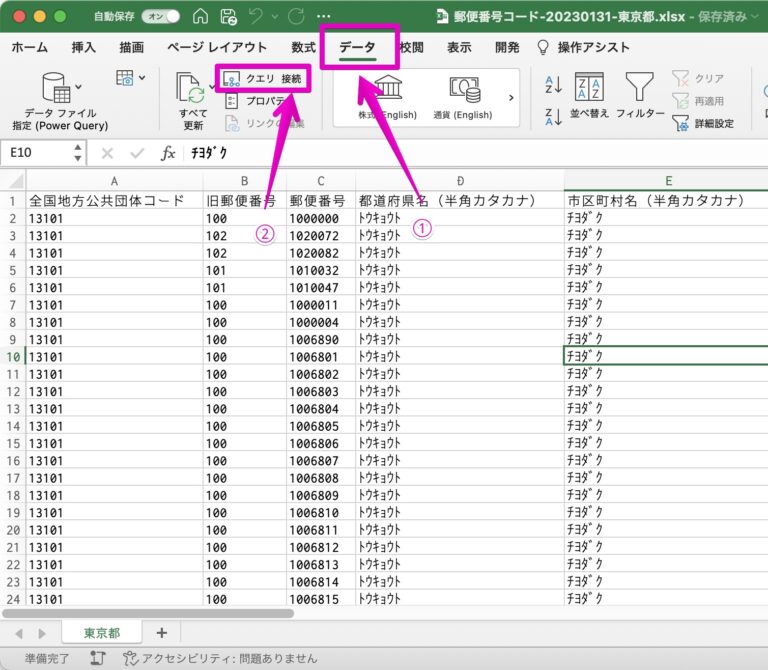This screenshot has height=670, width=768.
Task: Open the 挿入 ribbon tab
Action: 85,47
